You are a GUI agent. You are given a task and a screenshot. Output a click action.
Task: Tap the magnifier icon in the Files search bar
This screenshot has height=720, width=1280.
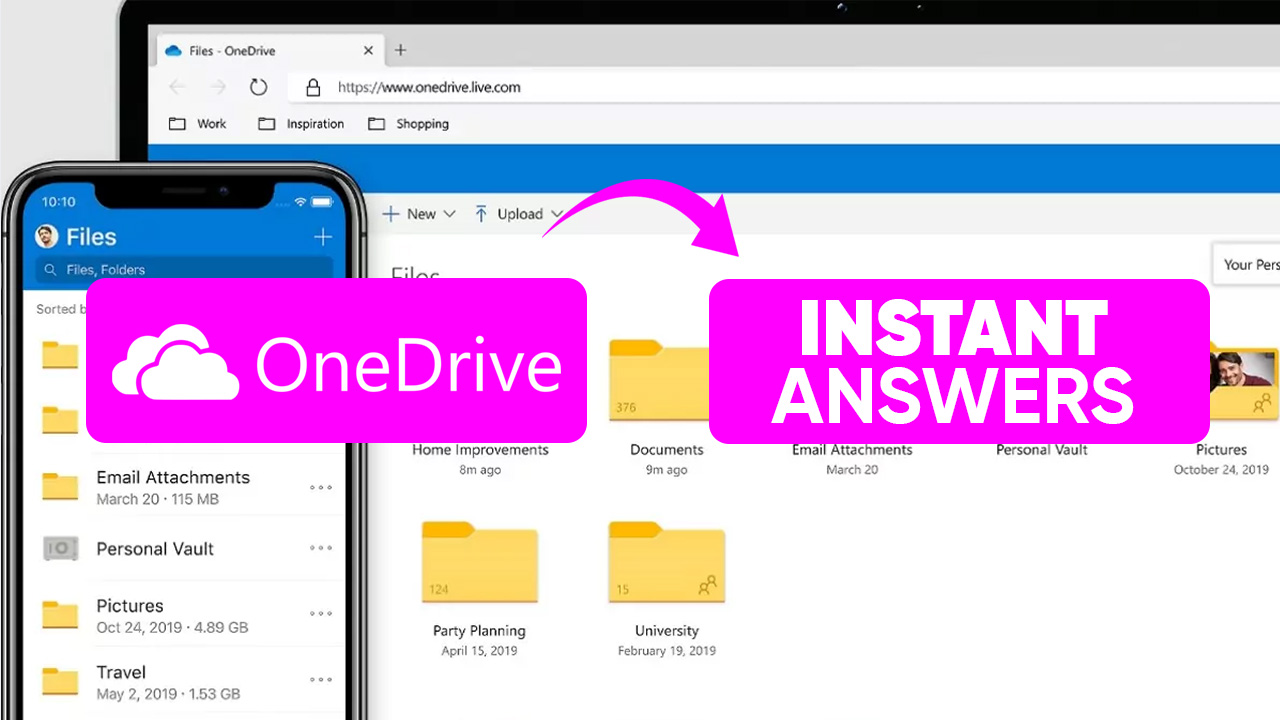[52, 269]
